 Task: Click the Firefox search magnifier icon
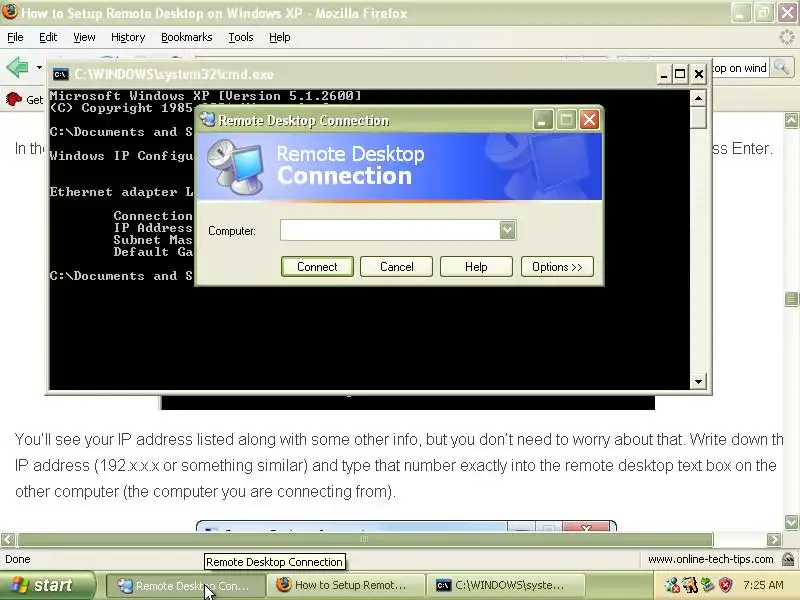click(782, 67)
